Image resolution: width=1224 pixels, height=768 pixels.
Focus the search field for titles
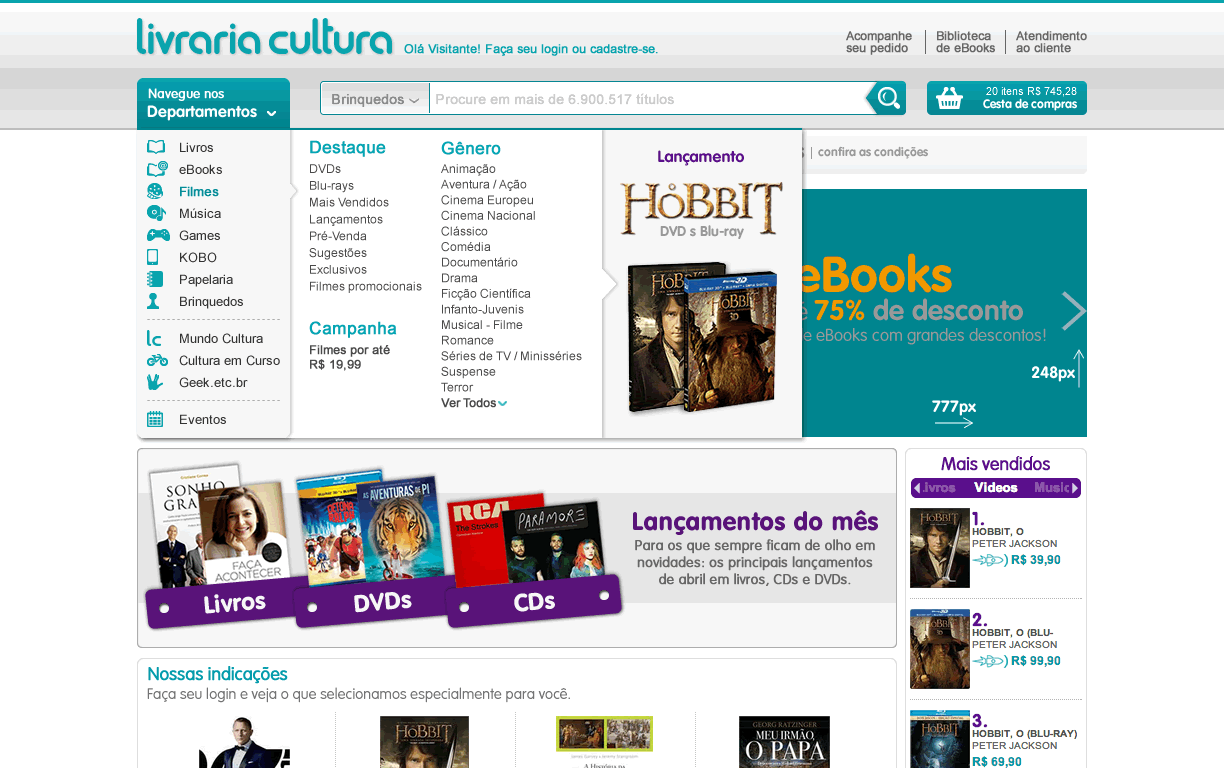click(x=648, y=99)
